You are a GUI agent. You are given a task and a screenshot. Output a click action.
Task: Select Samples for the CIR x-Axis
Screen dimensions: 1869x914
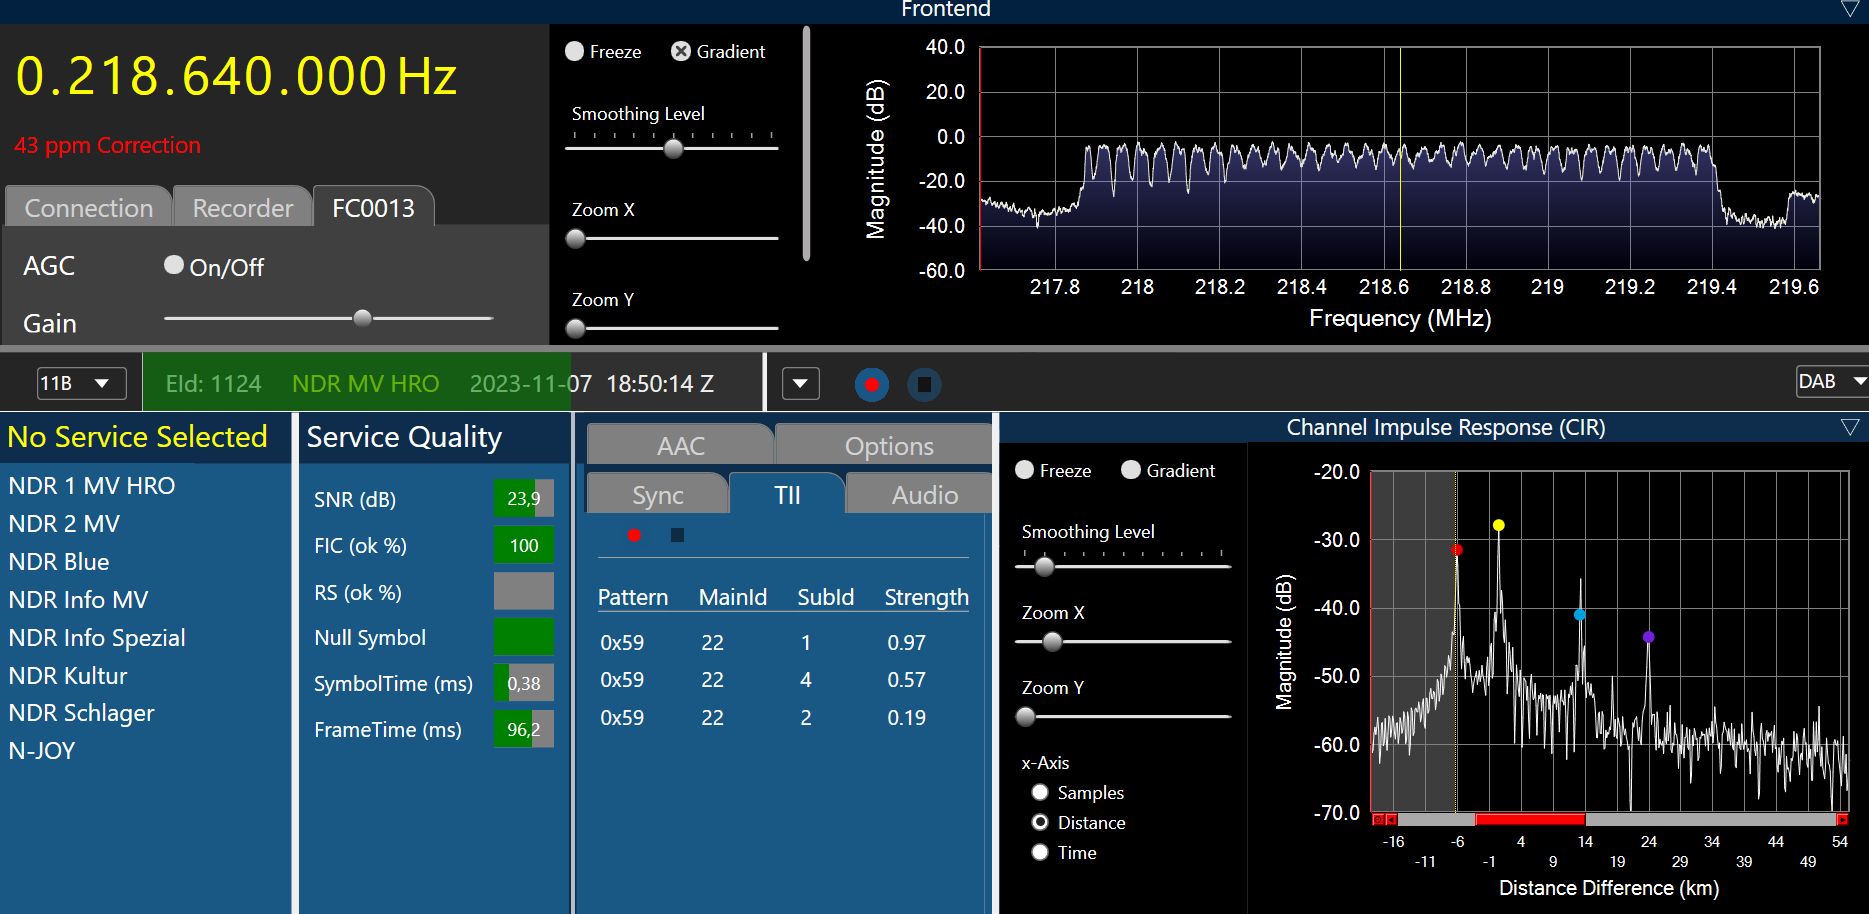pyautogui.click(x=1040, y=793)
